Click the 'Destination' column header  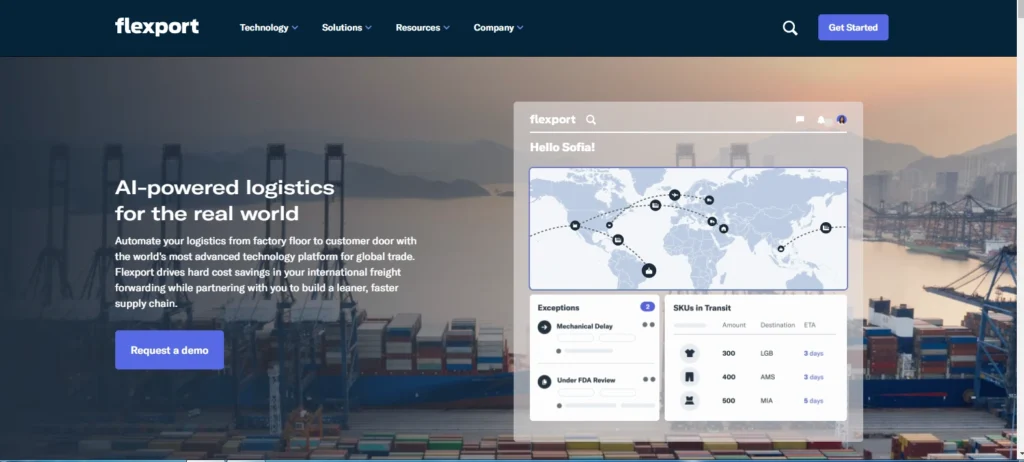tap(778, 325)
